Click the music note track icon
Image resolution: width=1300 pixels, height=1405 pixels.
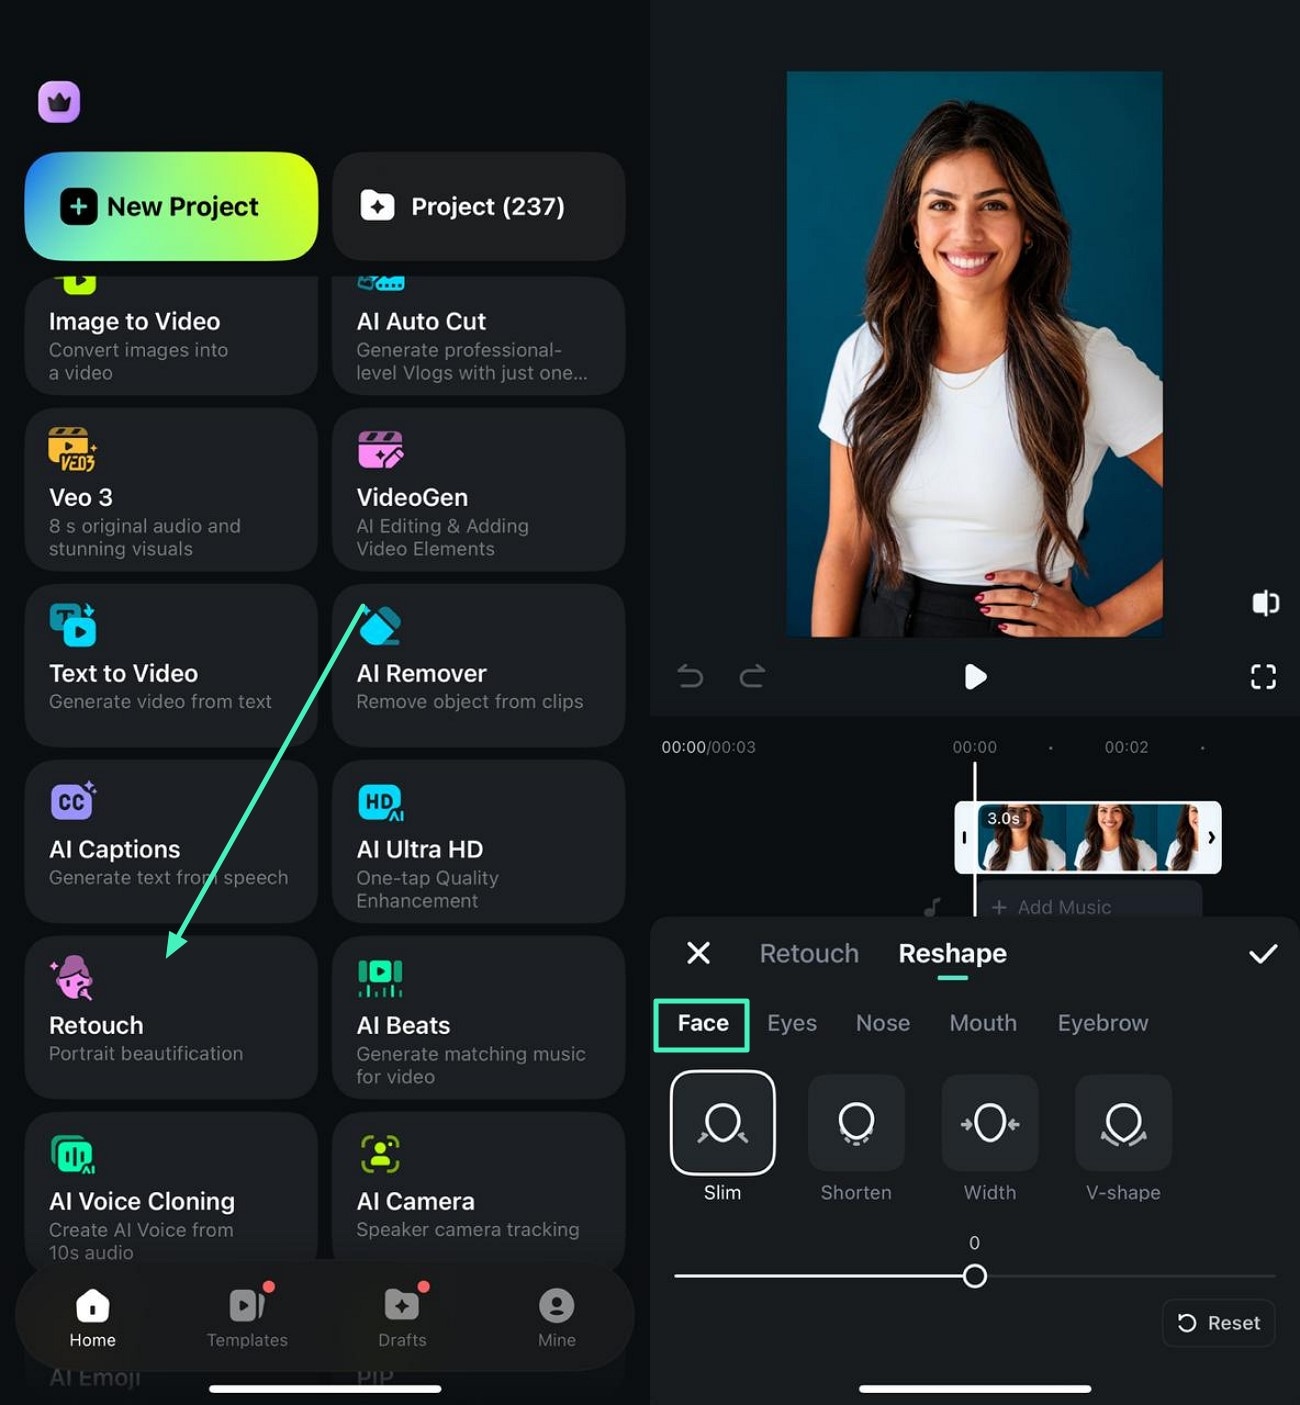click(932, 907)
